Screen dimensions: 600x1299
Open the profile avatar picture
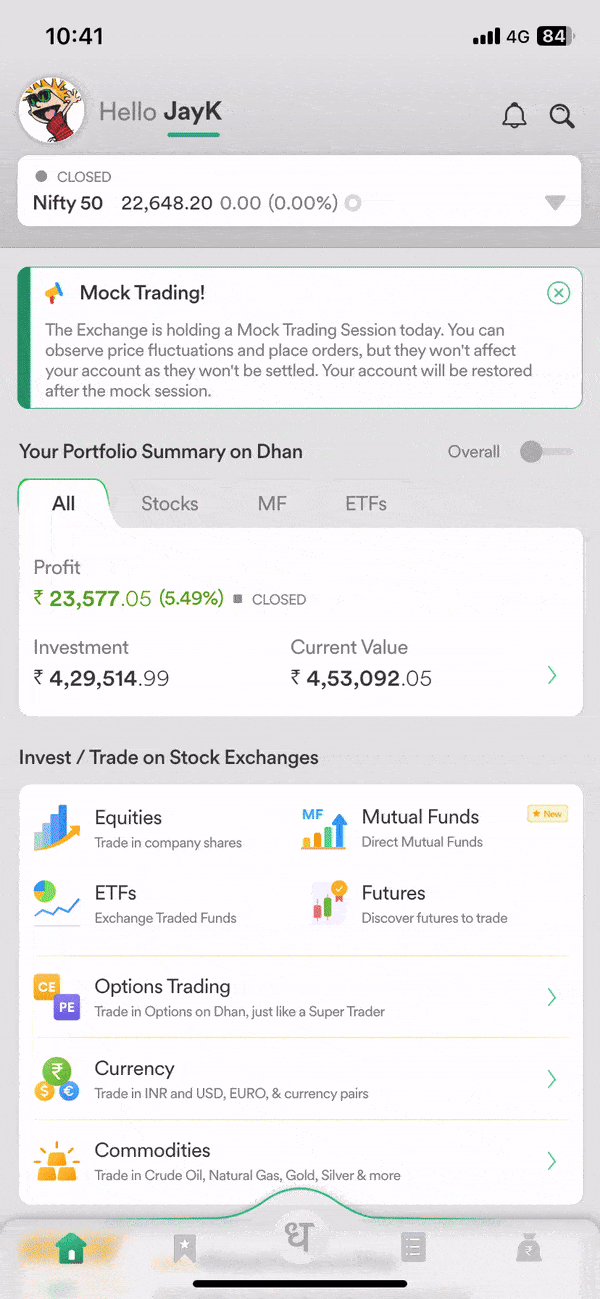click(x=51, y=110)
